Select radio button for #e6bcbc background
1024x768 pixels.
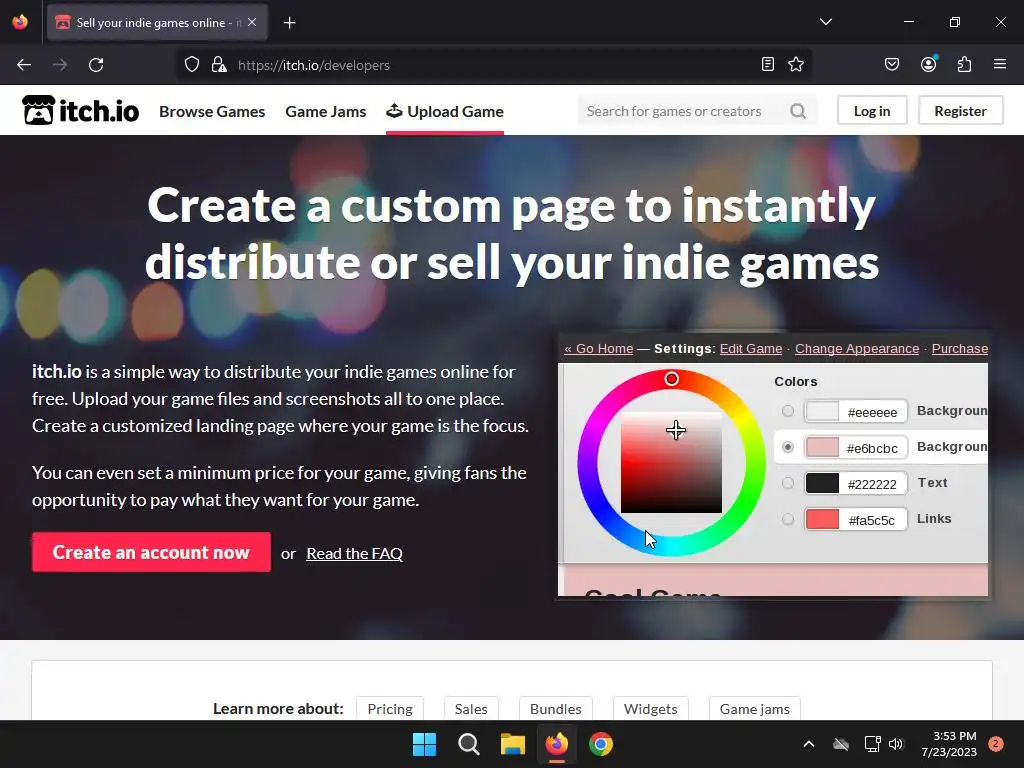(x=788, y=447)
